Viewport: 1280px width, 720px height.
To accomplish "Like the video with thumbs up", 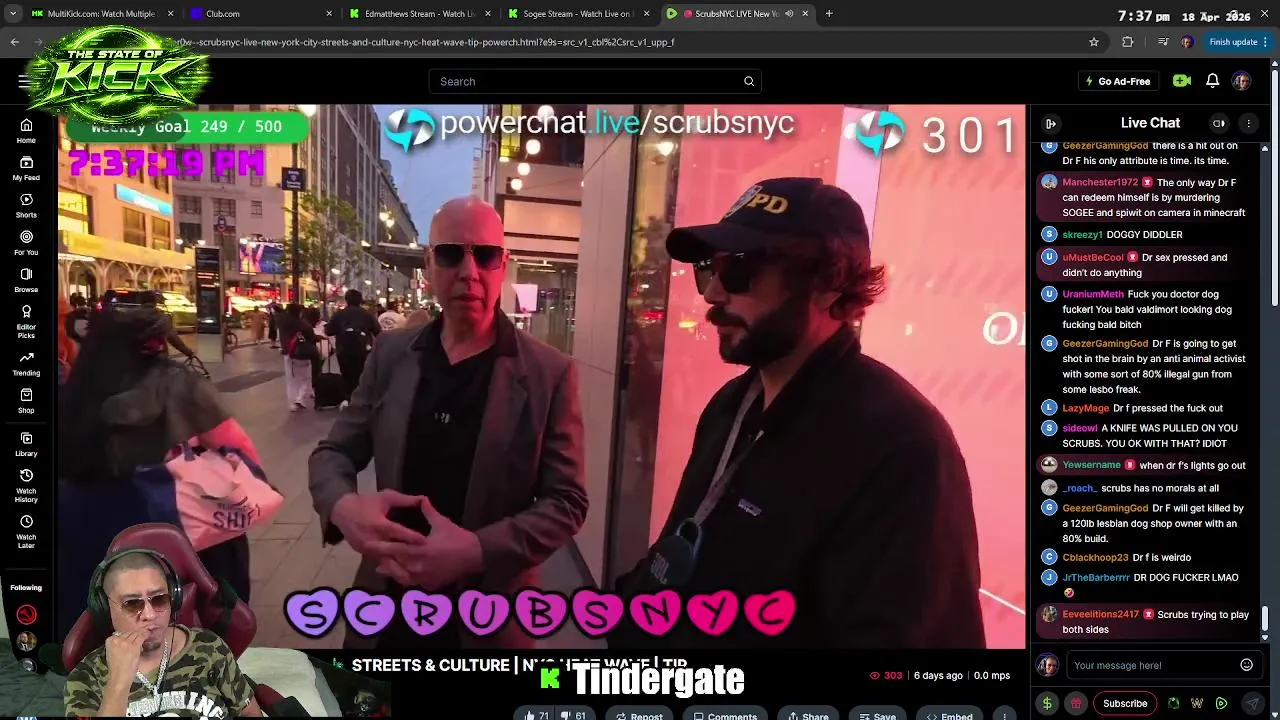I will pos(537,715).
